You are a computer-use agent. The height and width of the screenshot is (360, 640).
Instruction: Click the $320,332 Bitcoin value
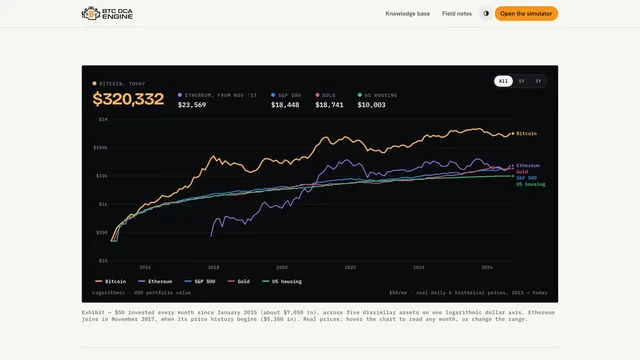click(128, 99)
